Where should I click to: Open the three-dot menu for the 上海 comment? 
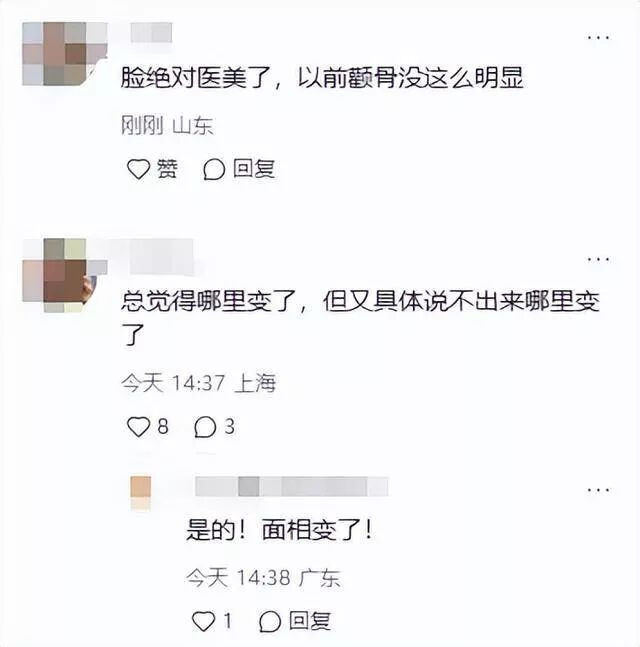pos(598,260)
